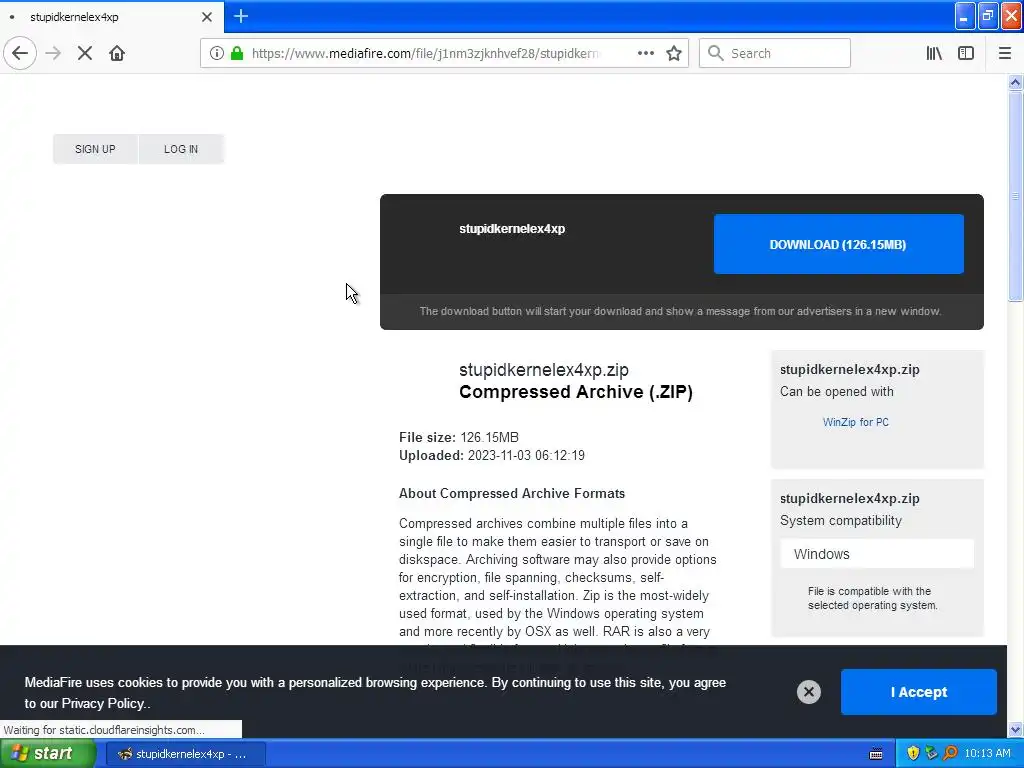Open the Windows compatibility dropdown
Image resolution: width=1024 pixels, height=768 pixels.
click(x=877, y=554)
